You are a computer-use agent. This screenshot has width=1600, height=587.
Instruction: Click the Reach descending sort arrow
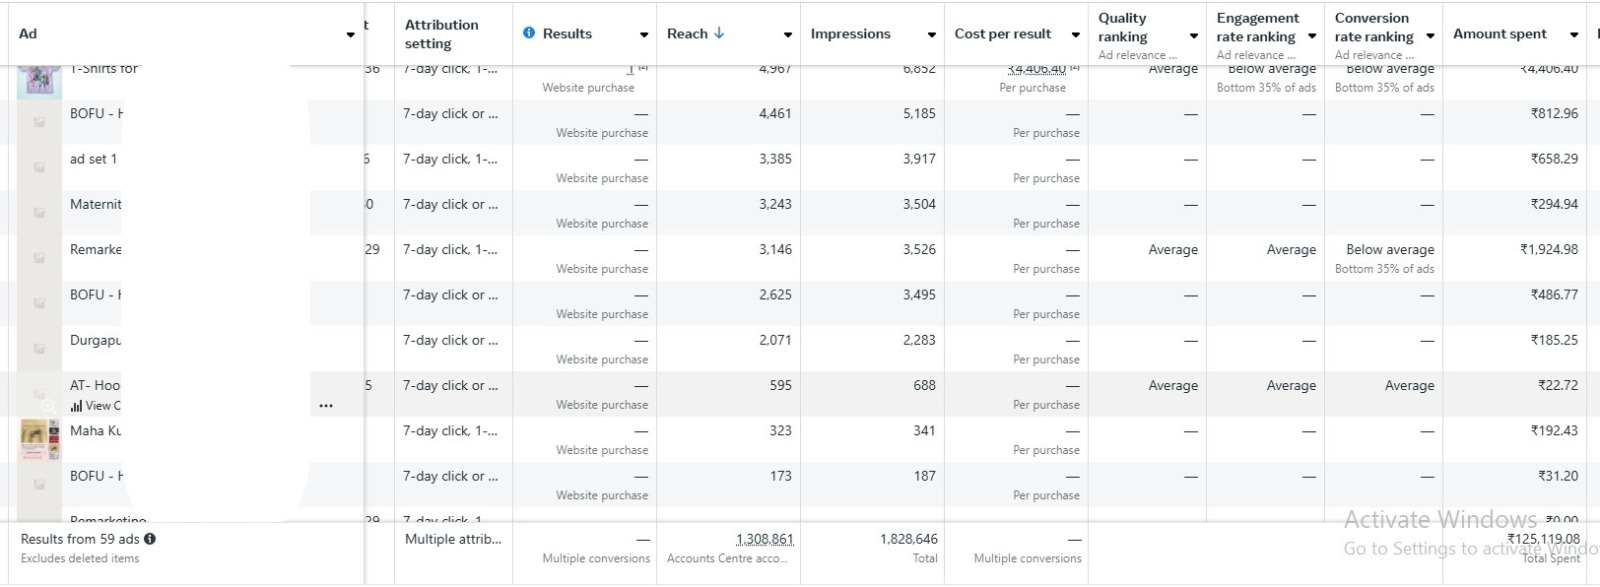[719, 33]
